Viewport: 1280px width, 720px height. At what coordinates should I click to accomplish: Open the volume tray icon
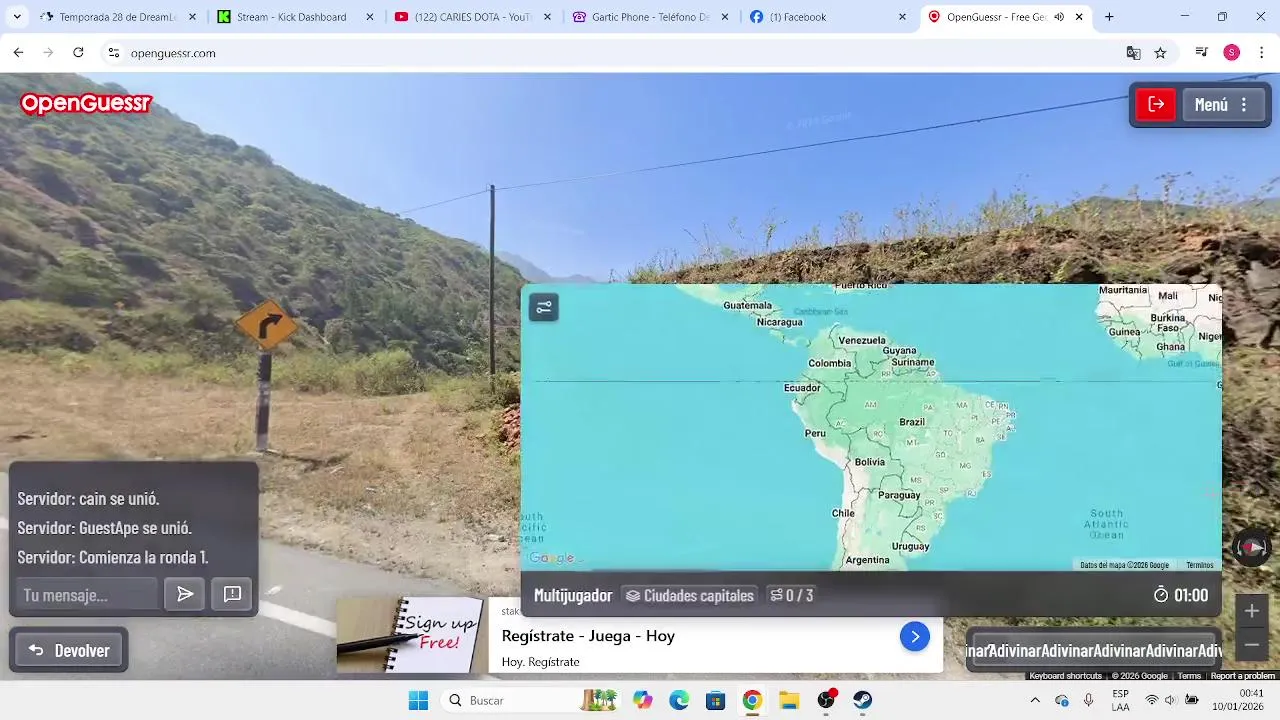[1170, 700]
